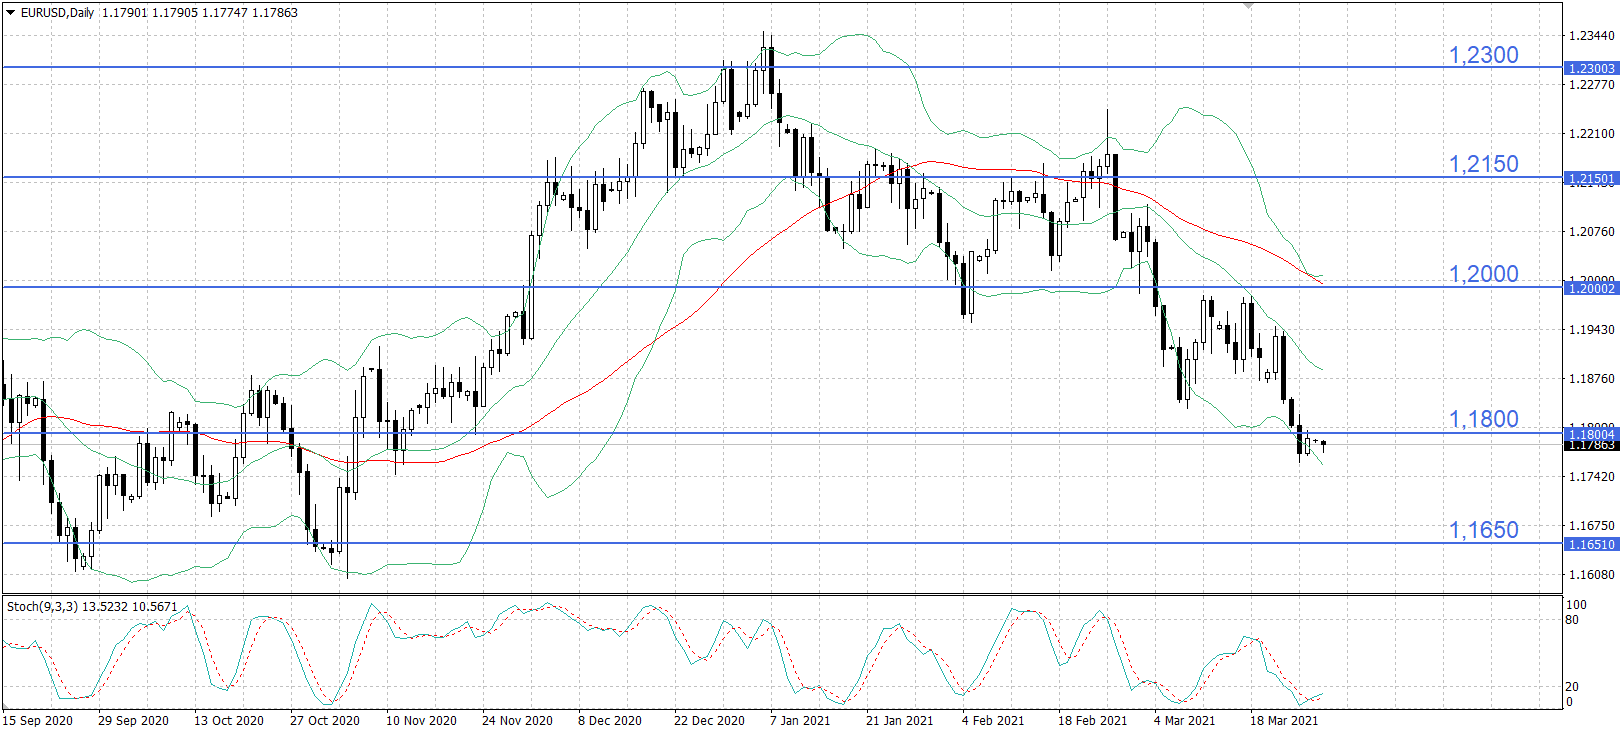The height and width of the screenshot is (730, 1624).
Task: Click the 1.21501 price tag on axis
Action: tap(1591, 179)
